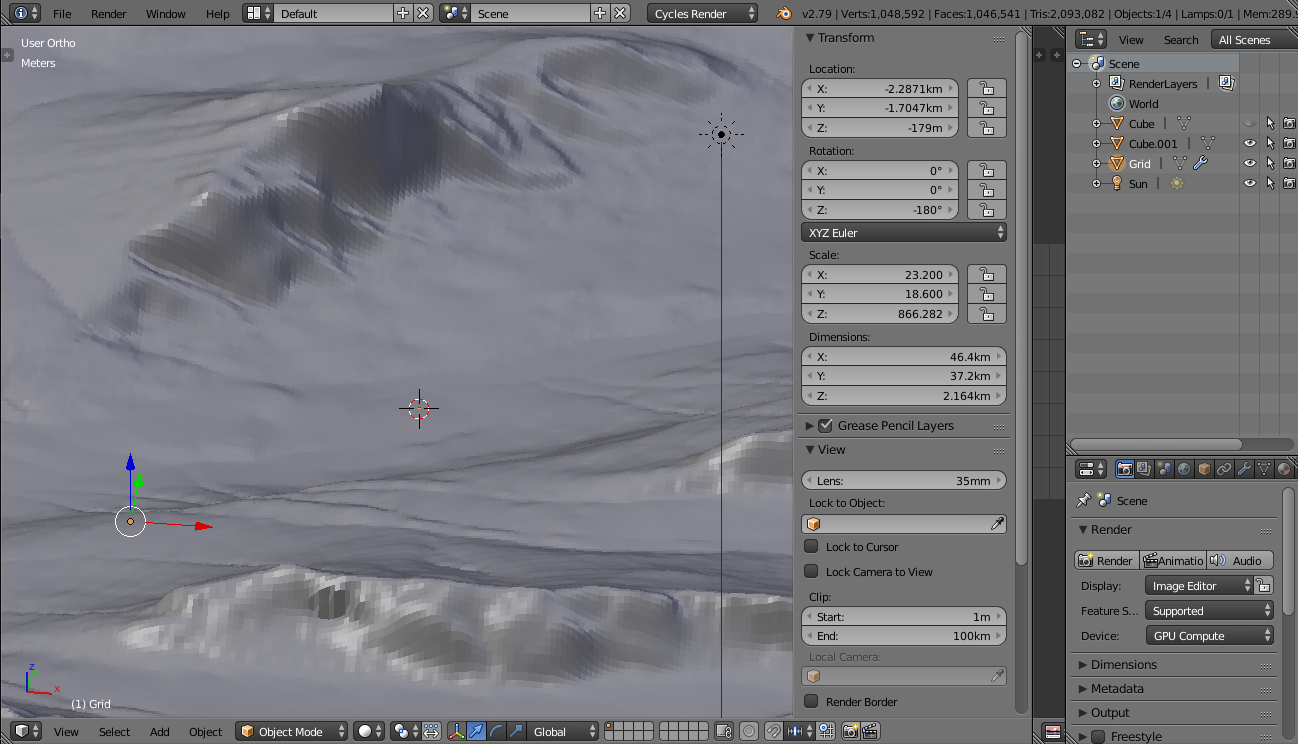Open the Window menu
The width and height of the screenshot is (1298, 744).
[165, 13]
